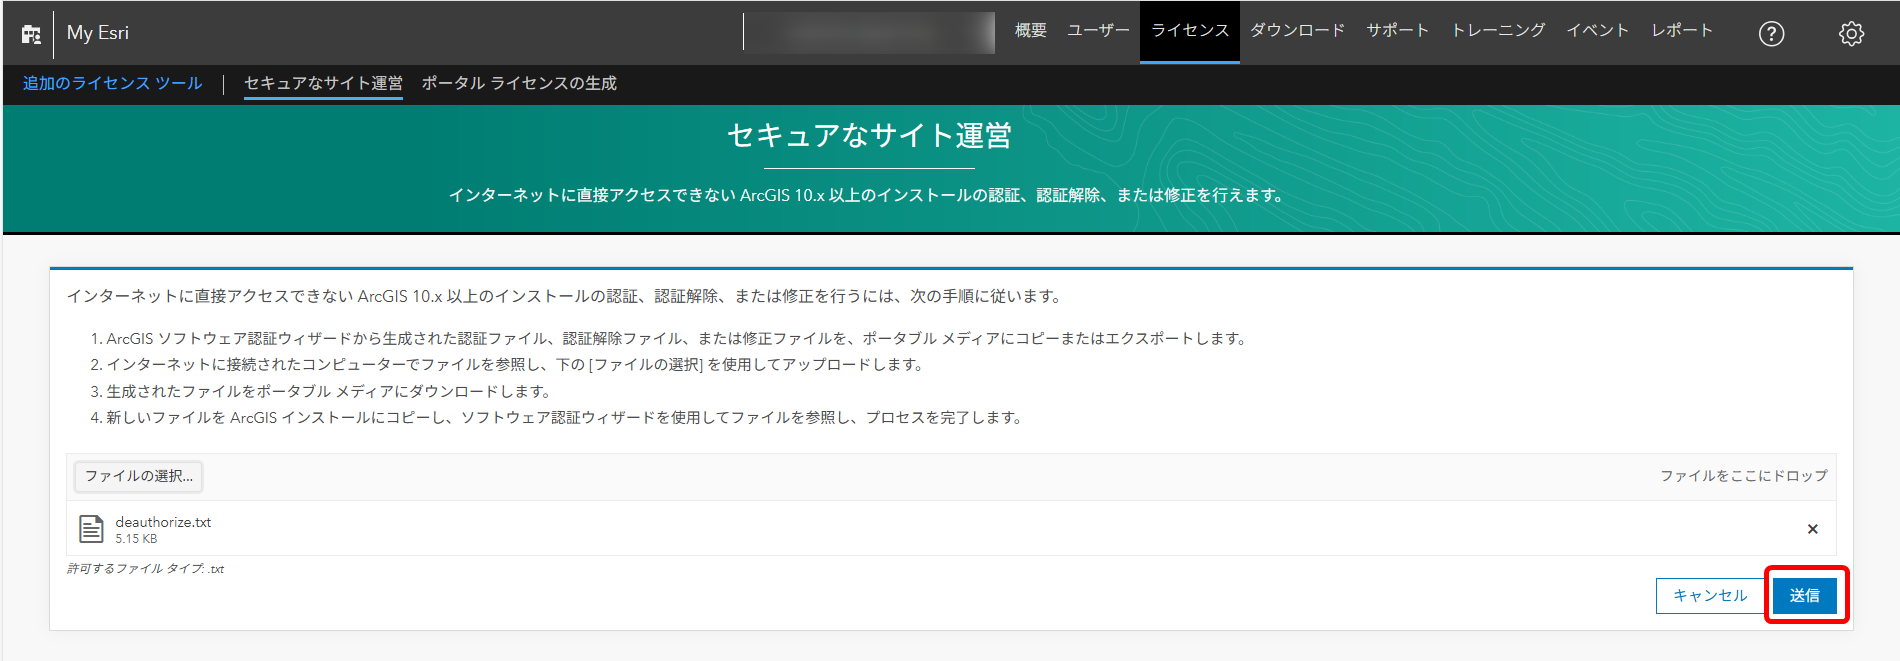Image resolution: width=1900 pixels, height=661 pixels.
Task: Click the キャンセル button
Action: 1710,596
